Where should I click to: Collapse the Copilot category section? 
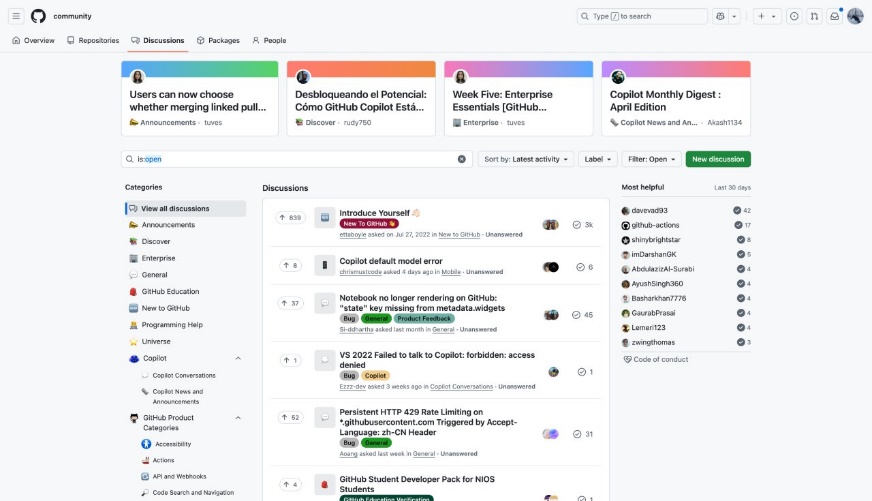238,358
